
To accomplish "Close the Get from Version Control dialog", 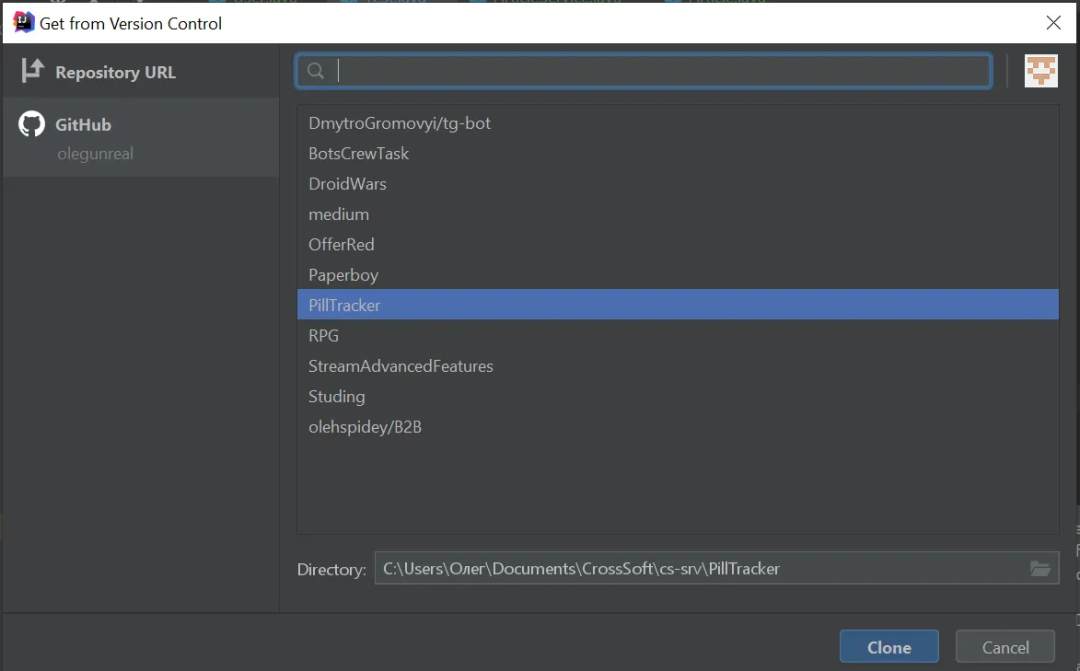I will [x=1053, y=23].
